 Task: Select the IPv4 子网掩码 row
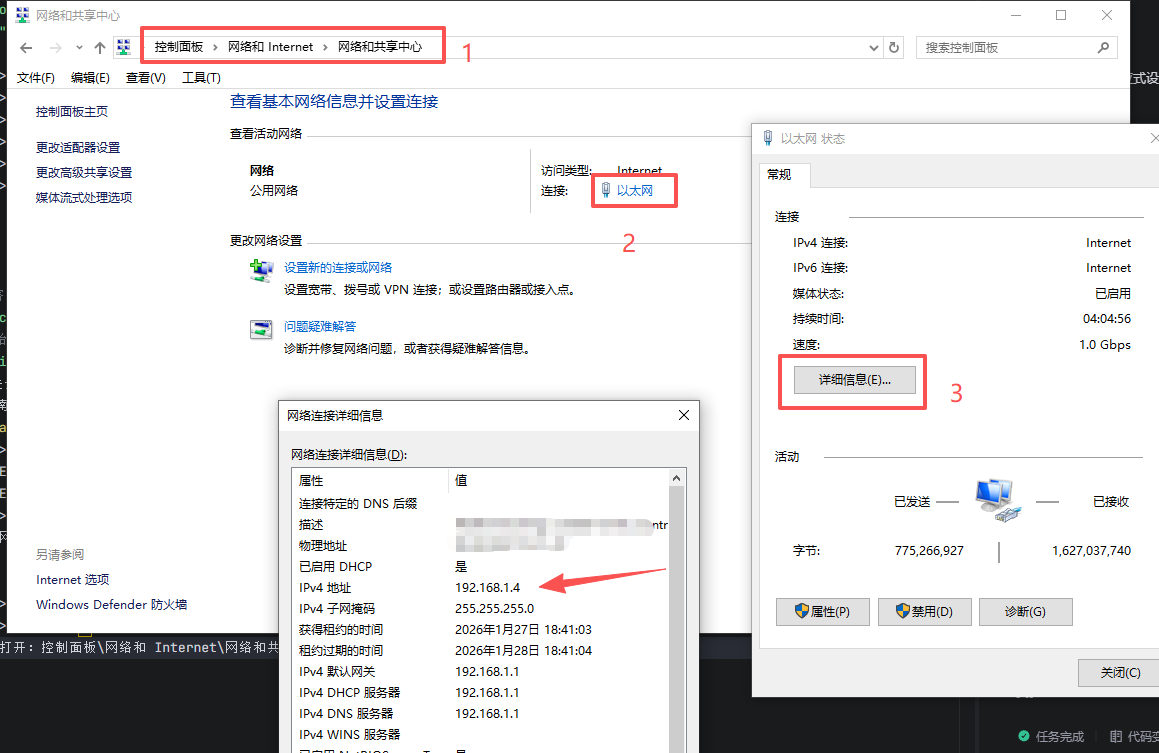click(x=480, y=609)
